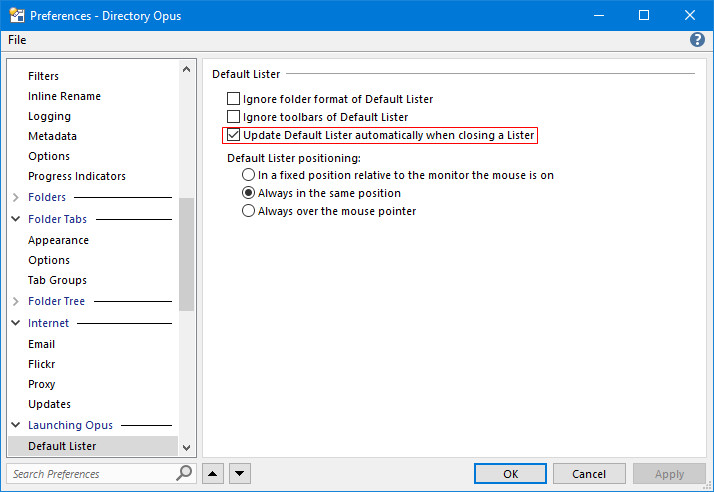
Task: Click the search magnifier icon
Action: [x=184, y=473]
